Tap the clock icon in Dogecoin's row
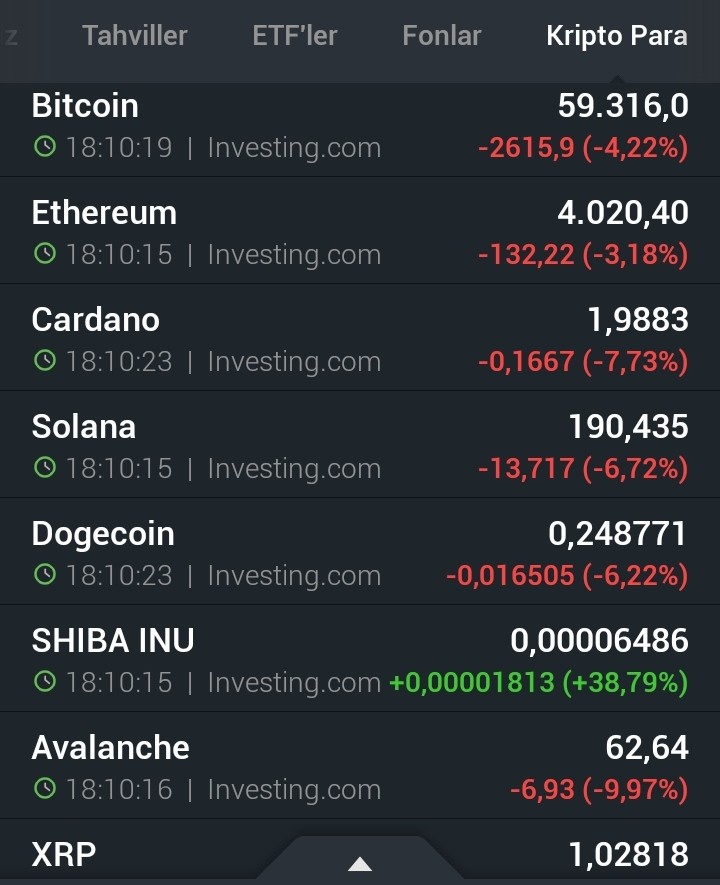The height and width of the screenshot is (885, 720). point(45,575)
